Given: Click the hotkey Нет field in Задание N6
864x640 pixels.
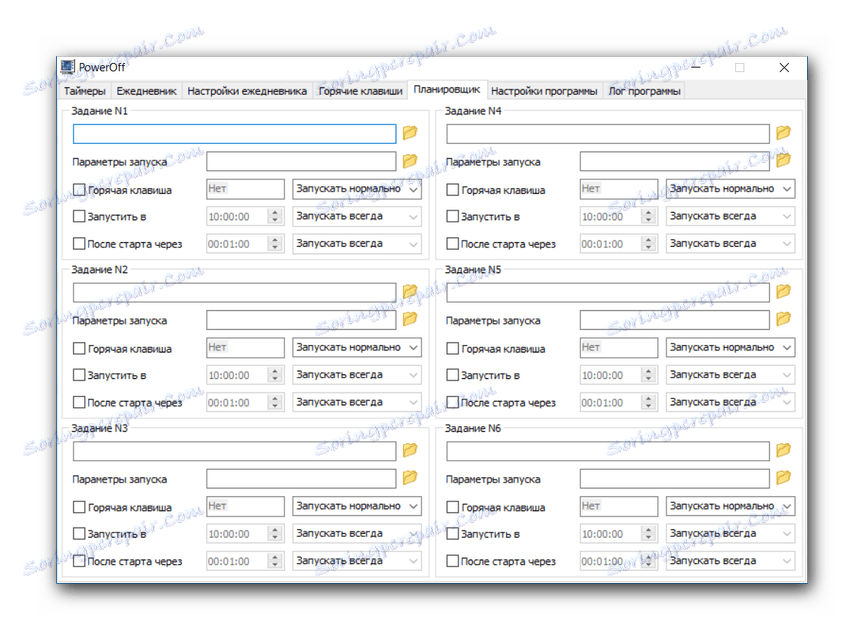Looking at the screenshot, I should coord(619,506).
